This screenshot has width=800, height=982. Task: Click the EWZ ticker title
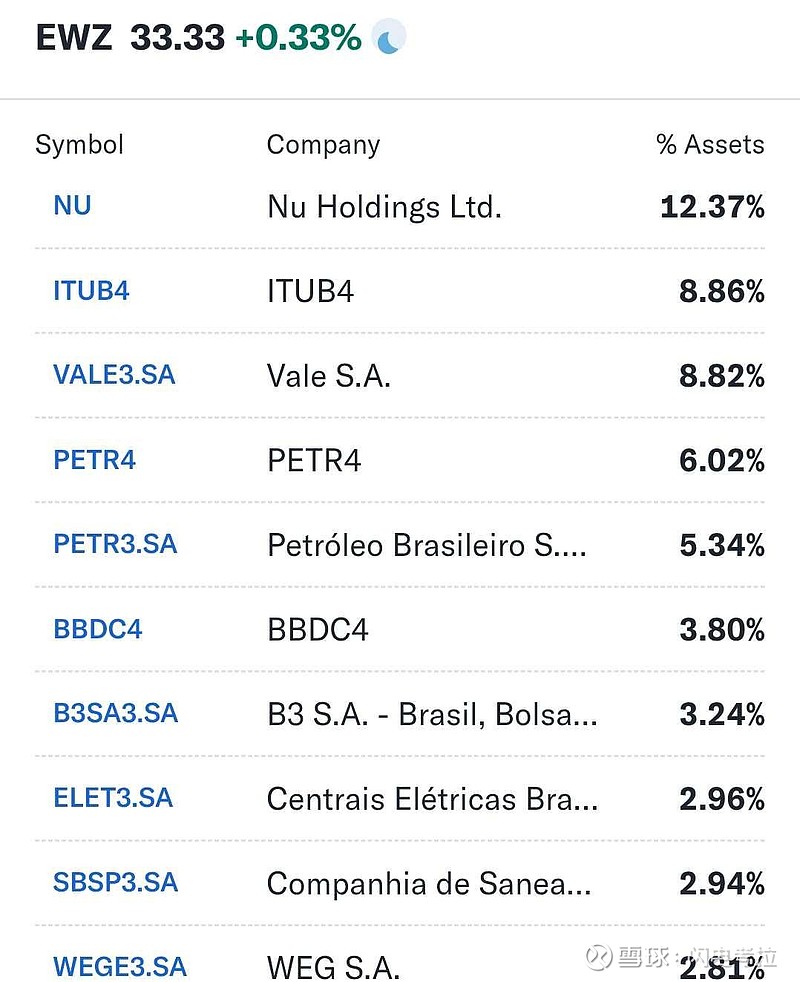(75, 39)
